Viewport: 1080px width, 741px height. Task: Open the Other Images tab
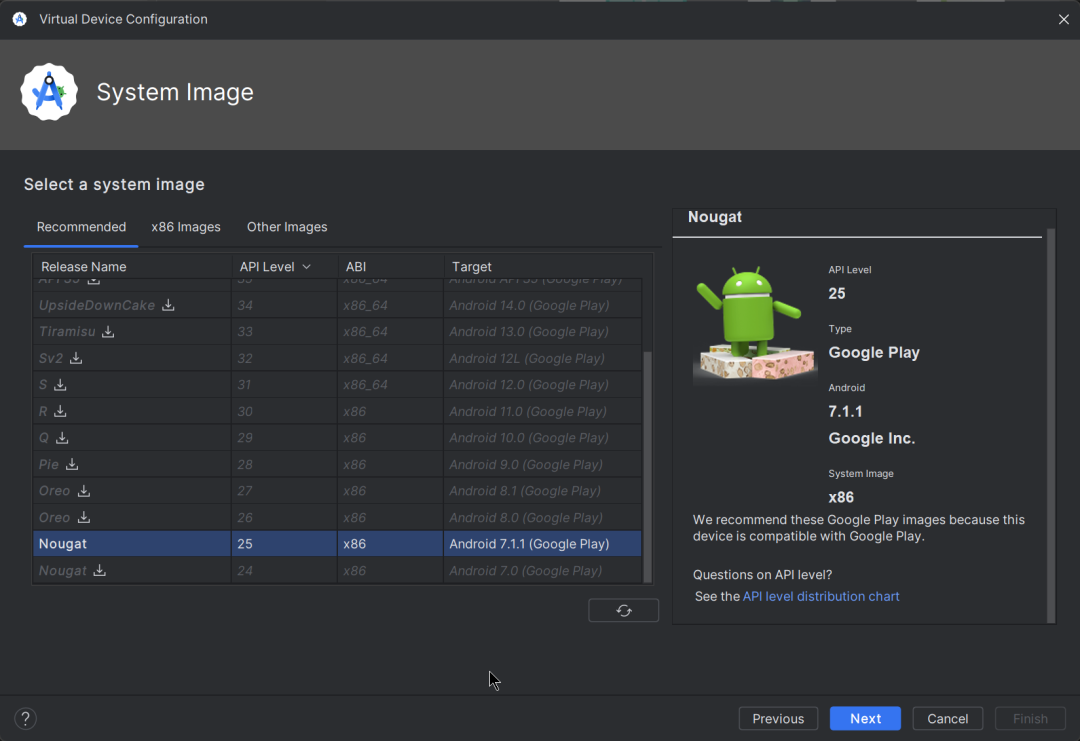287,227
